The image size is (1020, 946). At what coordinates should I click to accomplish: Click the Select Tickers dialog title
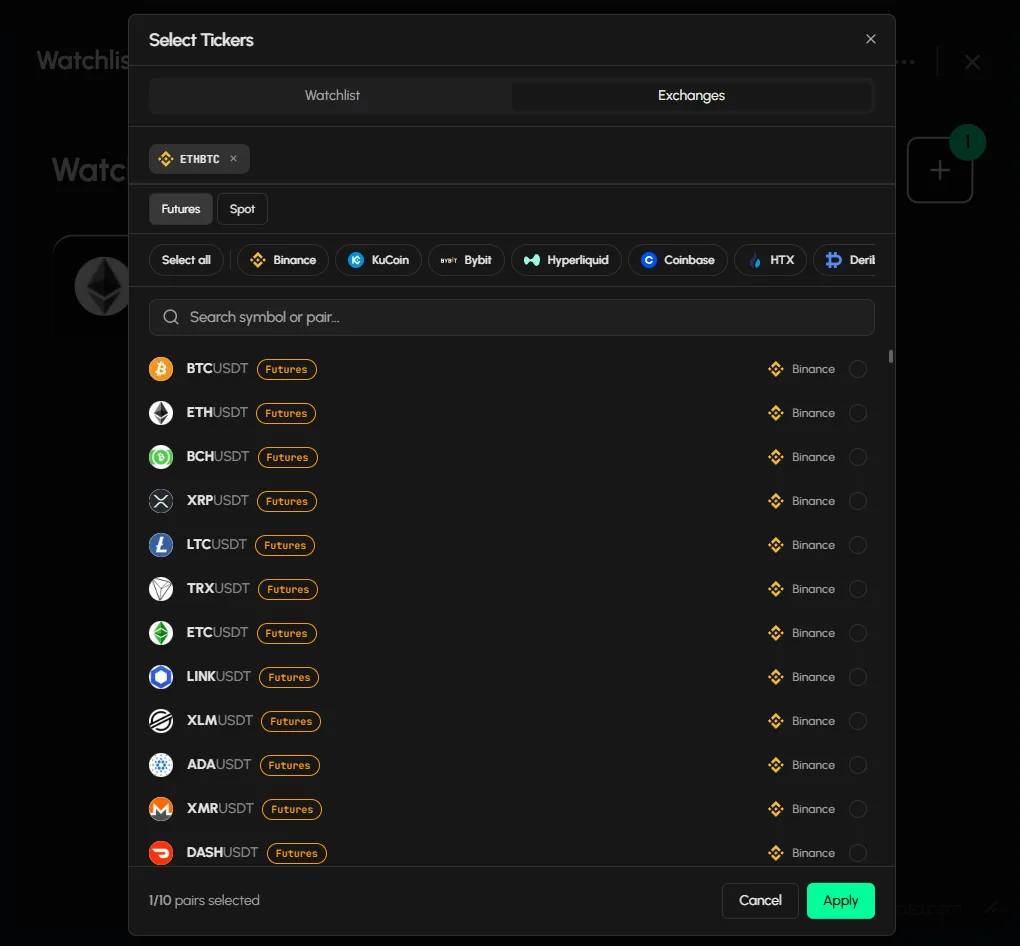point(201,40)
